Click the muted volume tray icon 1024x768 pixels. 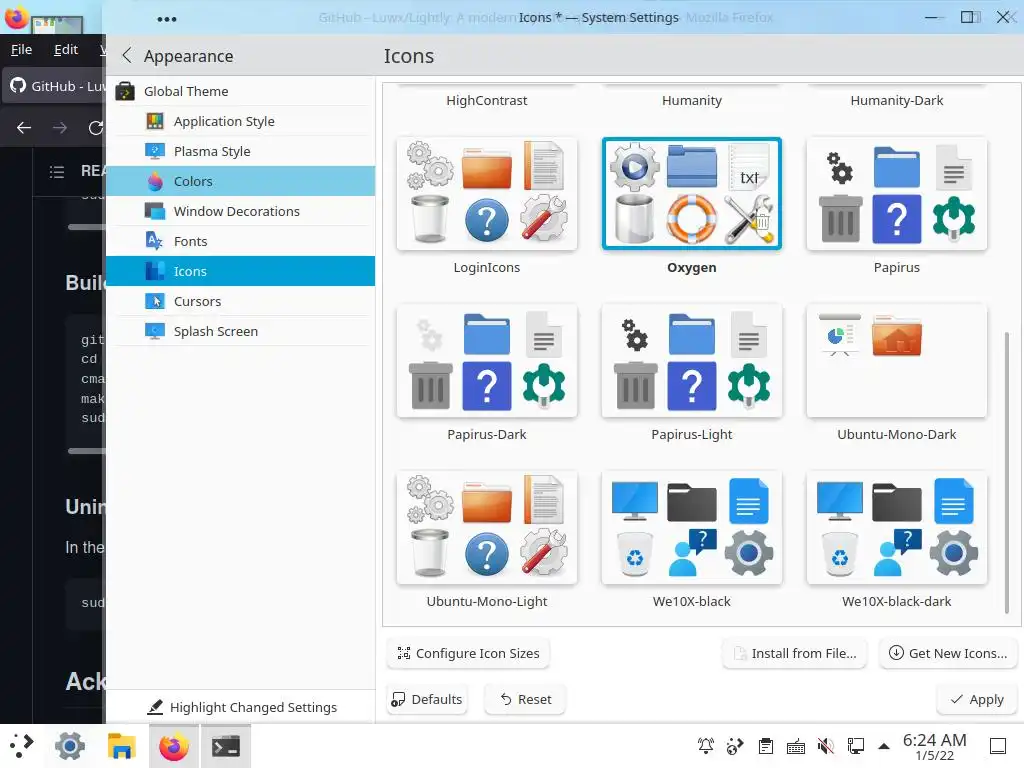coord(825,746)
